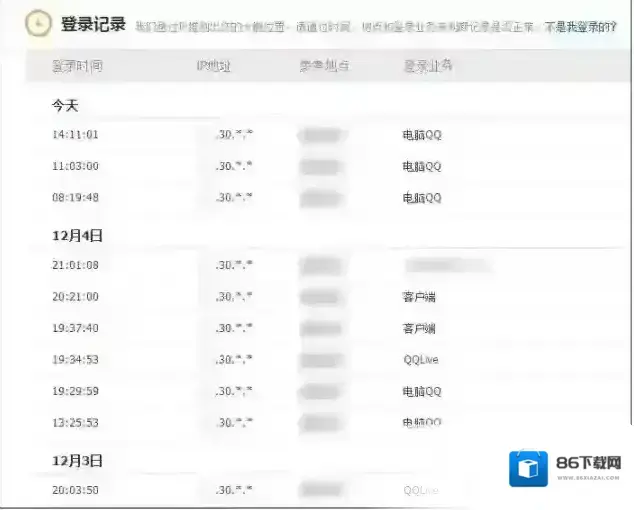The width and height of the screenshot is (634, 510).
Task: Click 电脑QQ in the 14:11:01 row
Action: click(422, 135)
